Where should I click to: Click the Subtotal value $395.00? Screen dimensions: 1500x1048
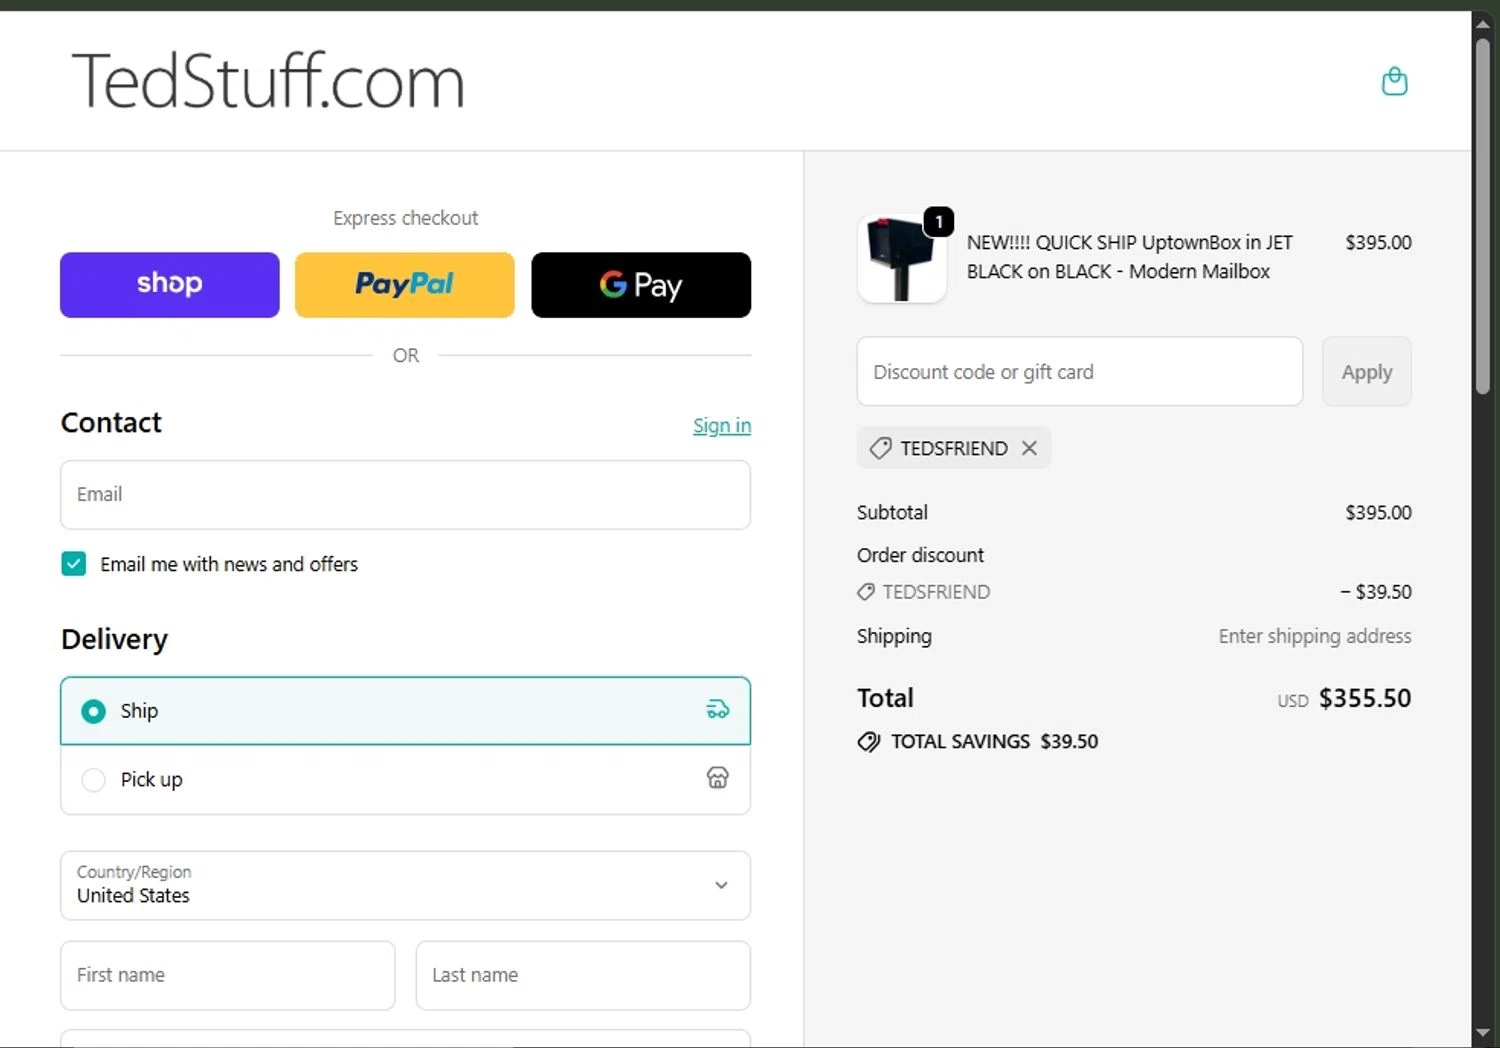1378,513
